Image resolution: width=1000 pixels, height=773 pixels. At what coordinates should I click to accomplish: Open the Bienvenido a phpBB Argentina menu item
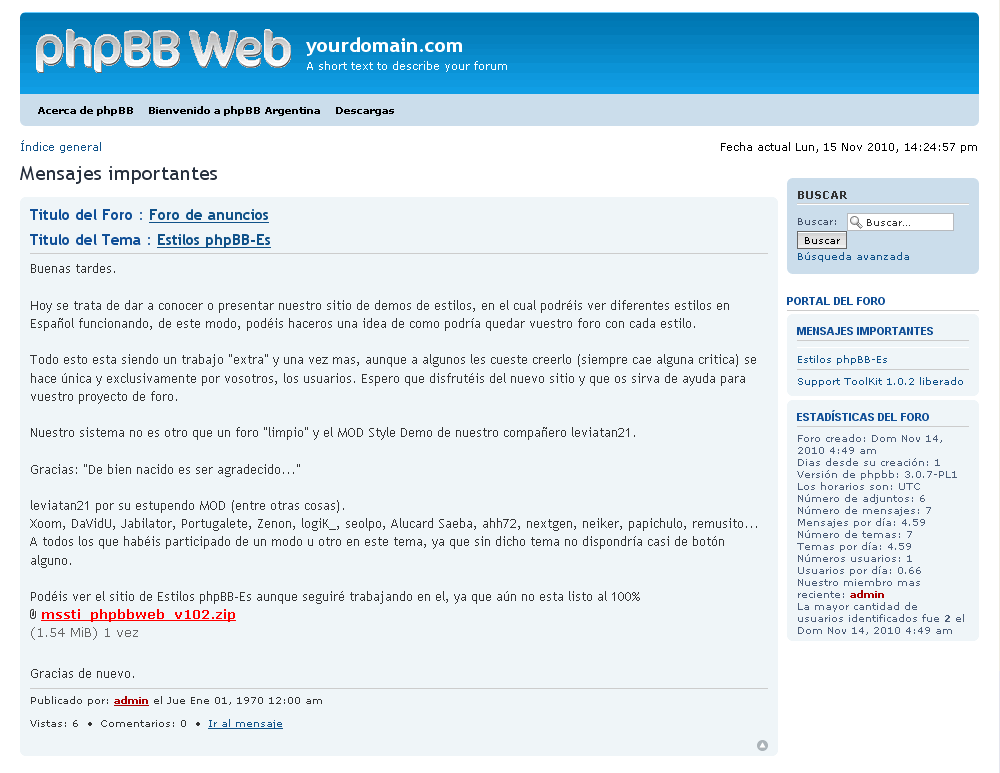[233, 110]
